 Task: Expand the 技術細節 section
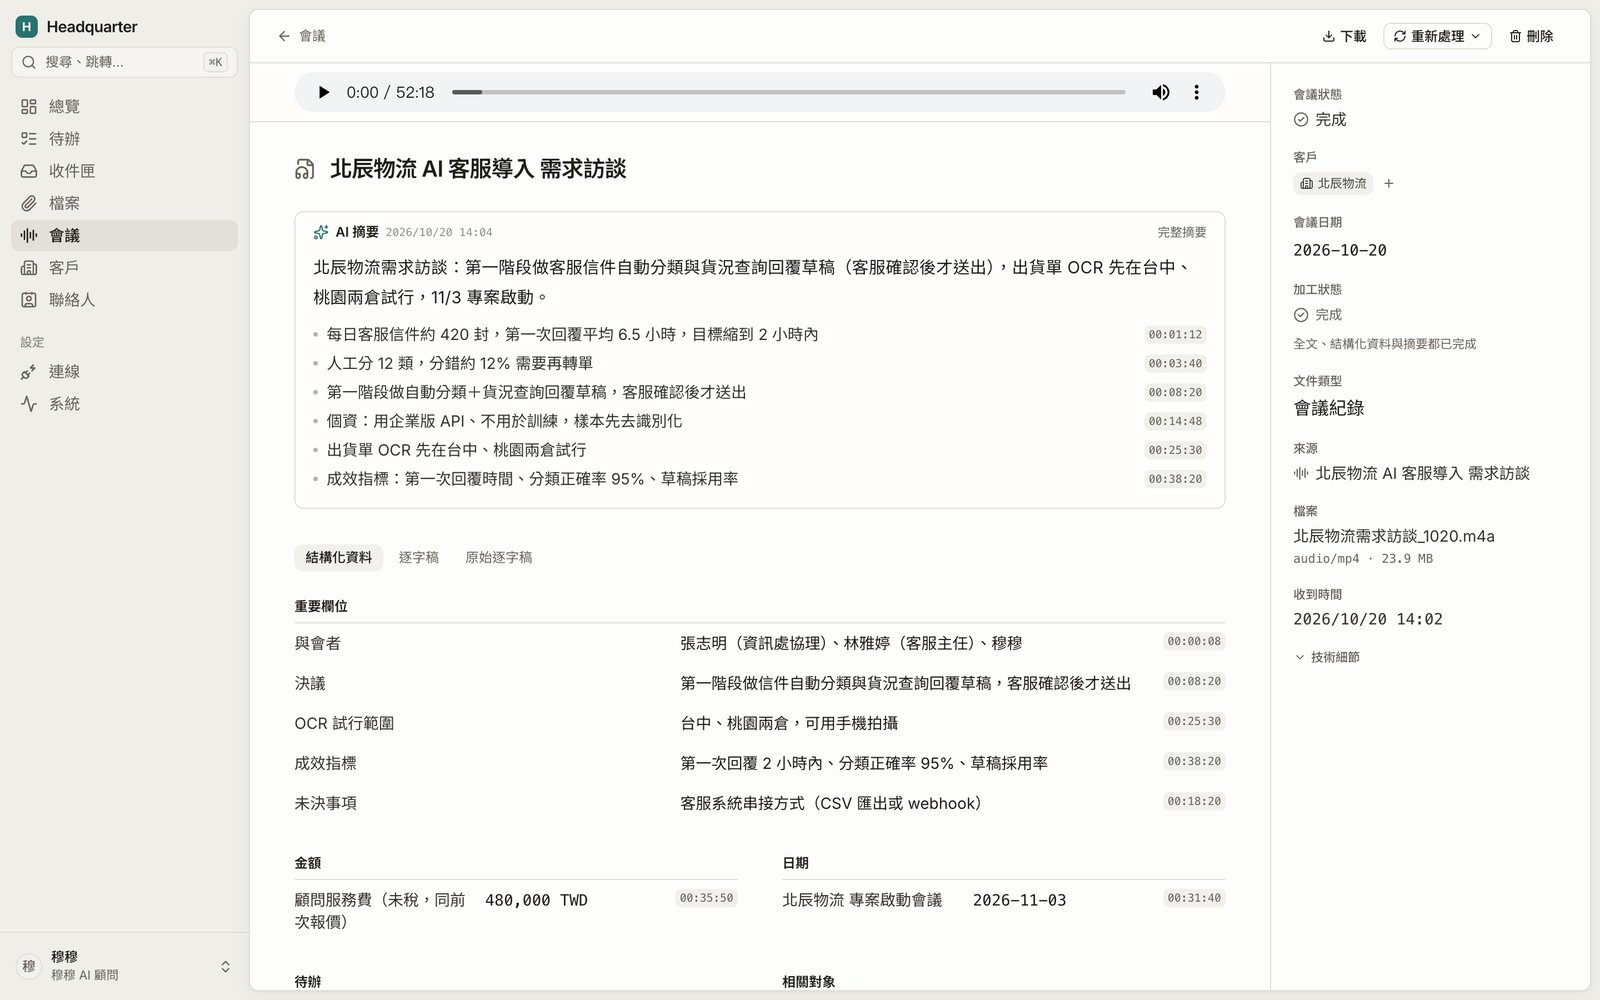pos(1327,657)
